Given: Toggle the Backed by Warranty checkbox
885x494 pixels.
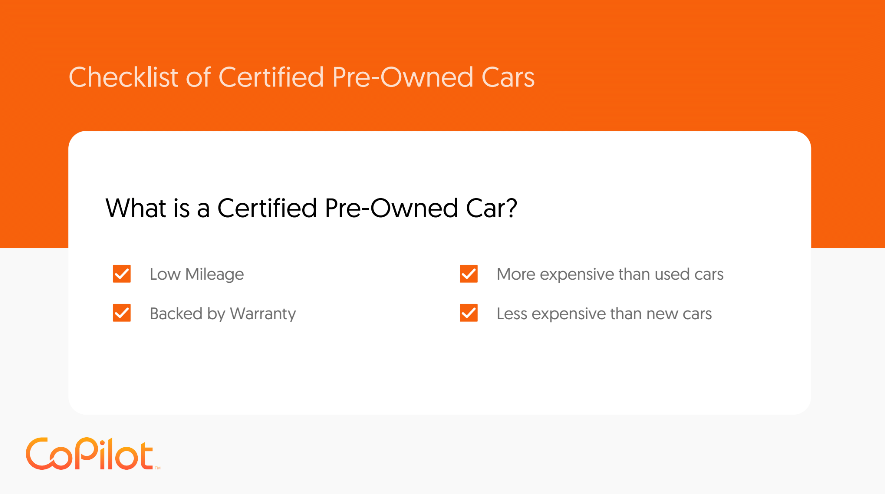Looking at the screenshot, I should coord(122,313).
